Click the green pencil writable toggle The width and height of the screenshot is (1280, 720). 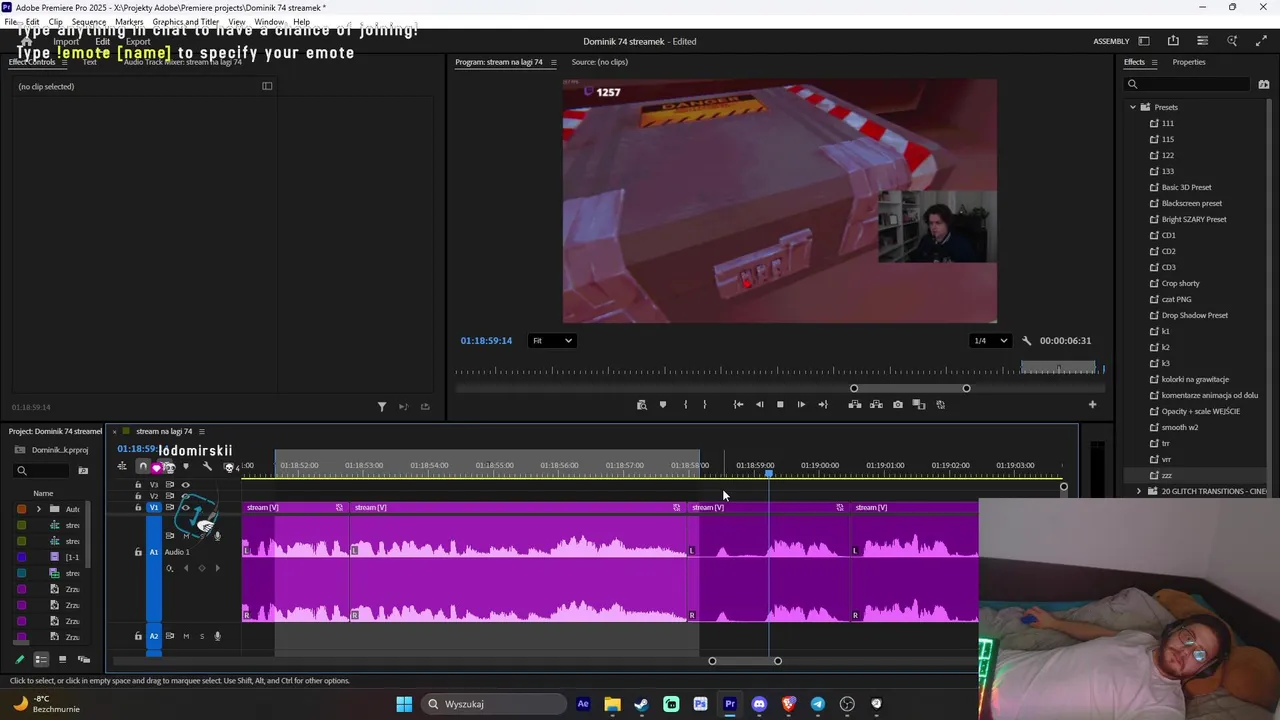(x=19, y=660)
